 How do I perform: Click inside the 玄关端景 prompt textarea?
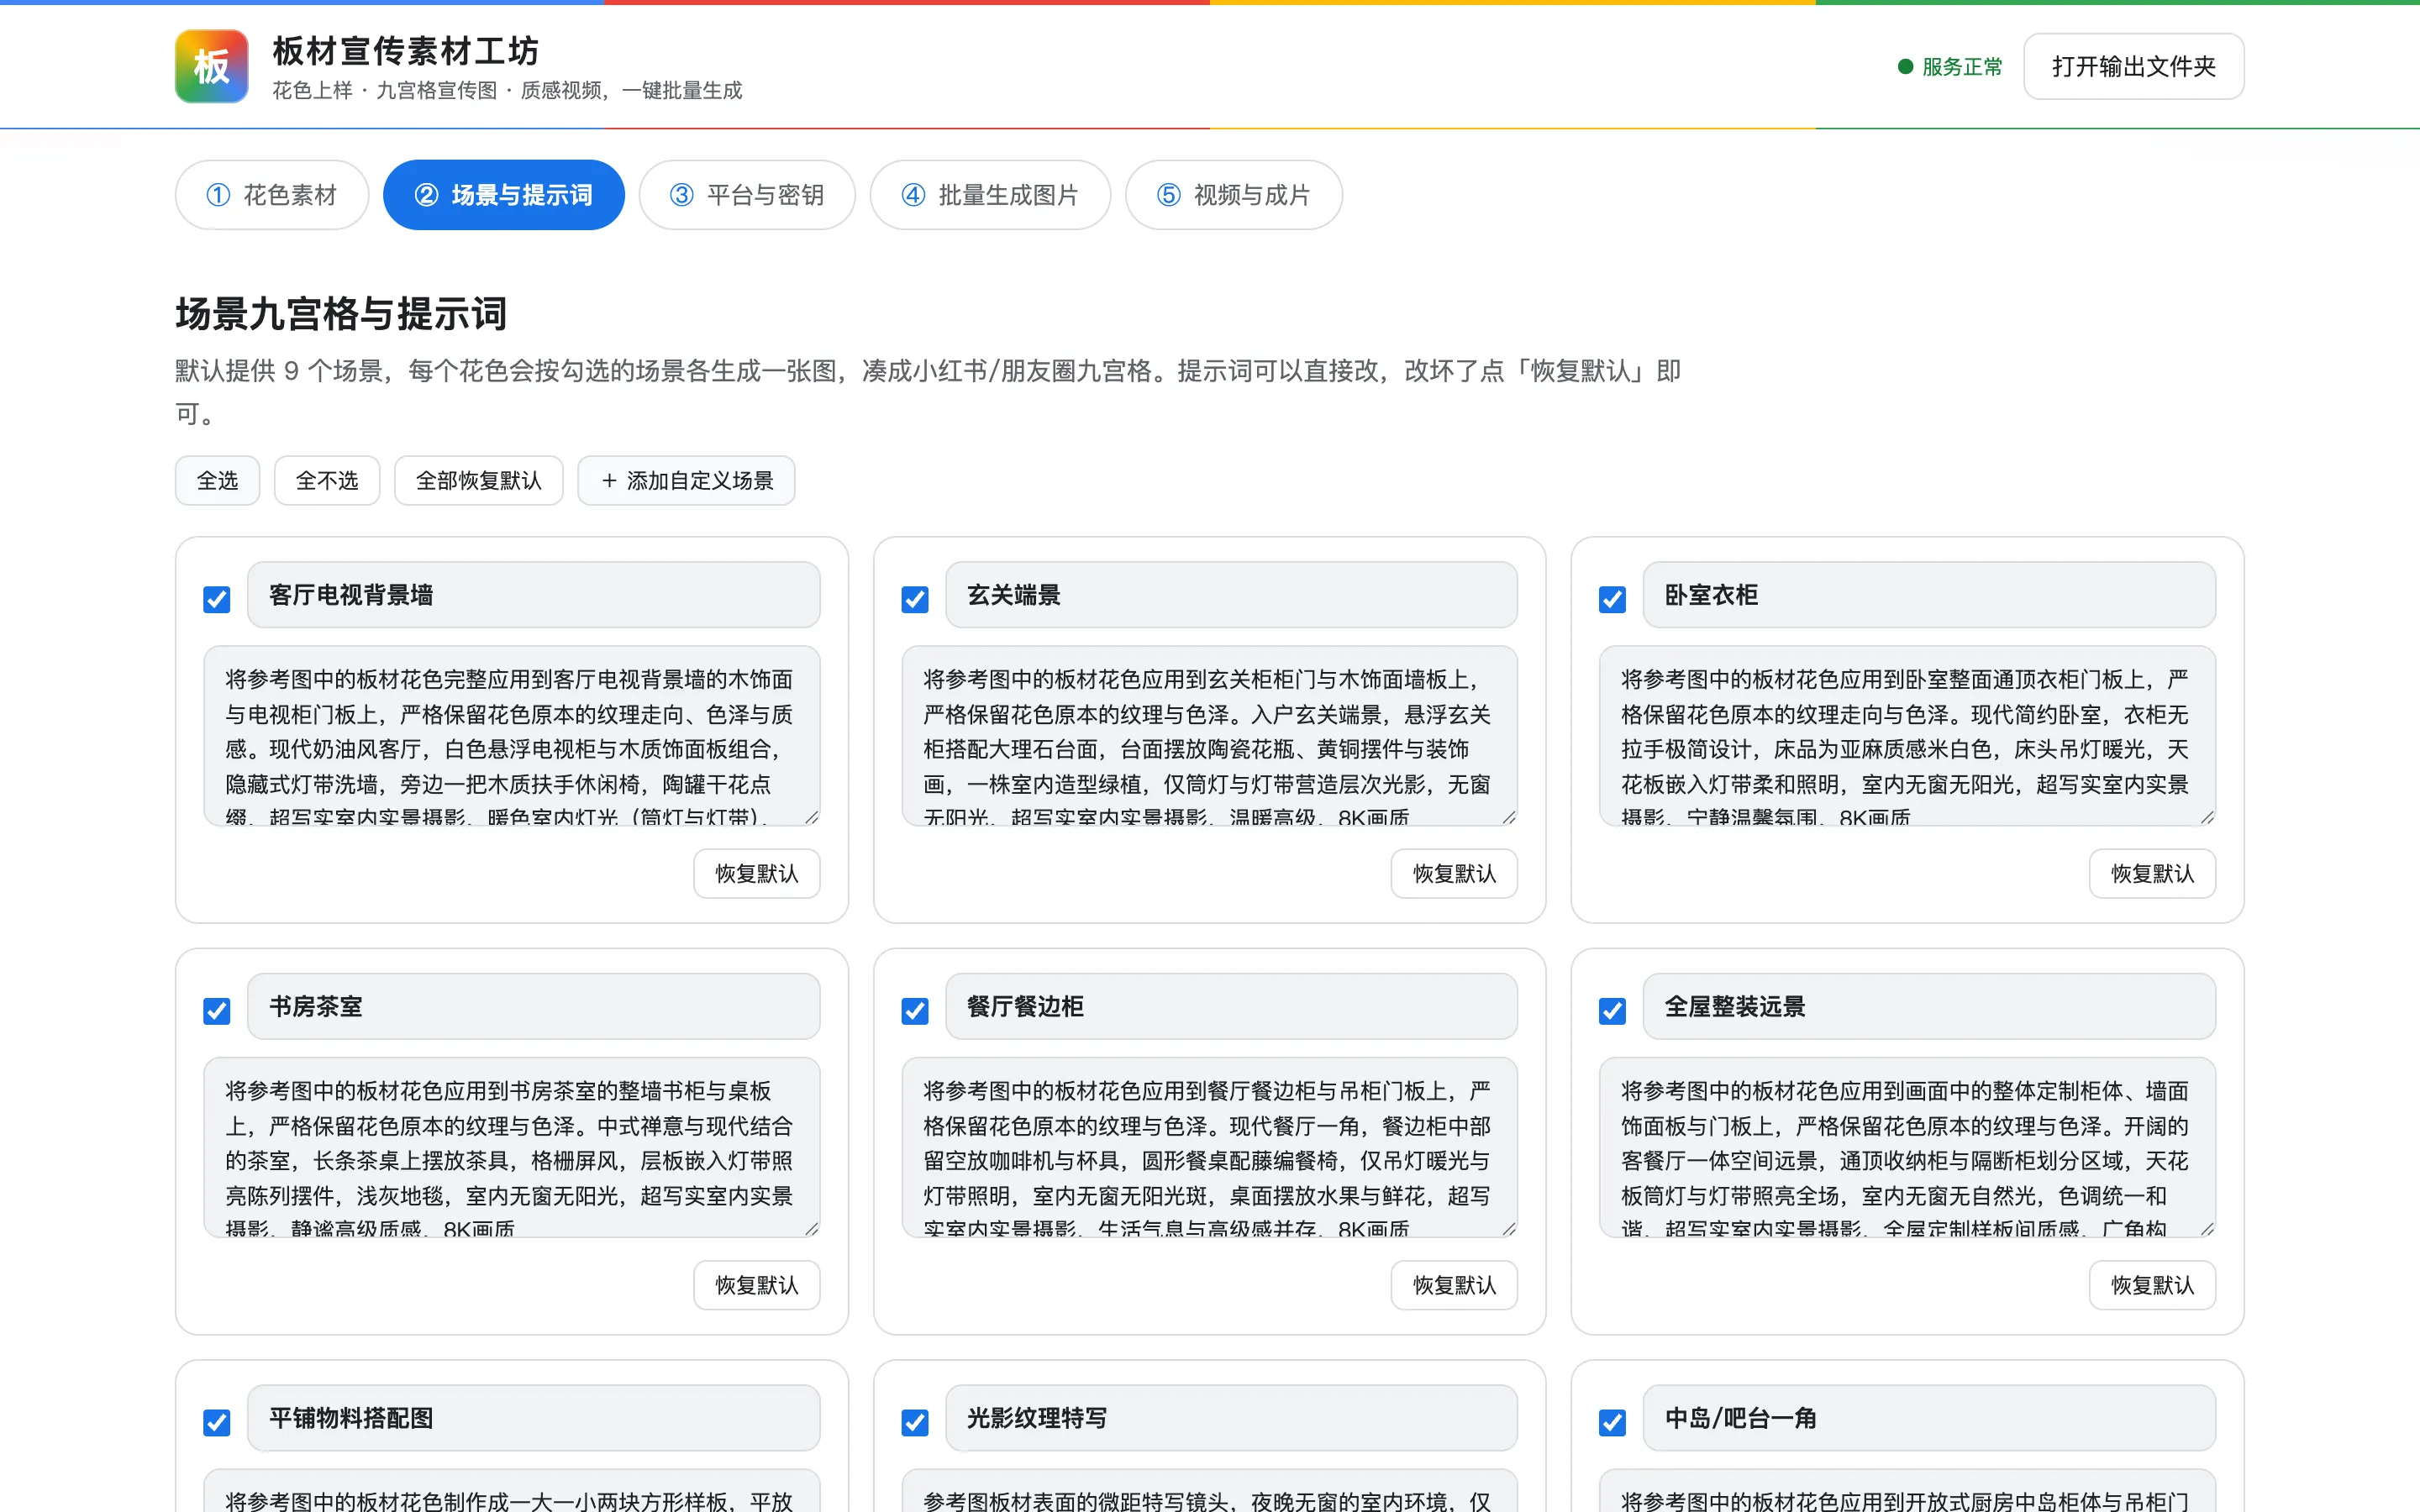(x=1209, y=736)
